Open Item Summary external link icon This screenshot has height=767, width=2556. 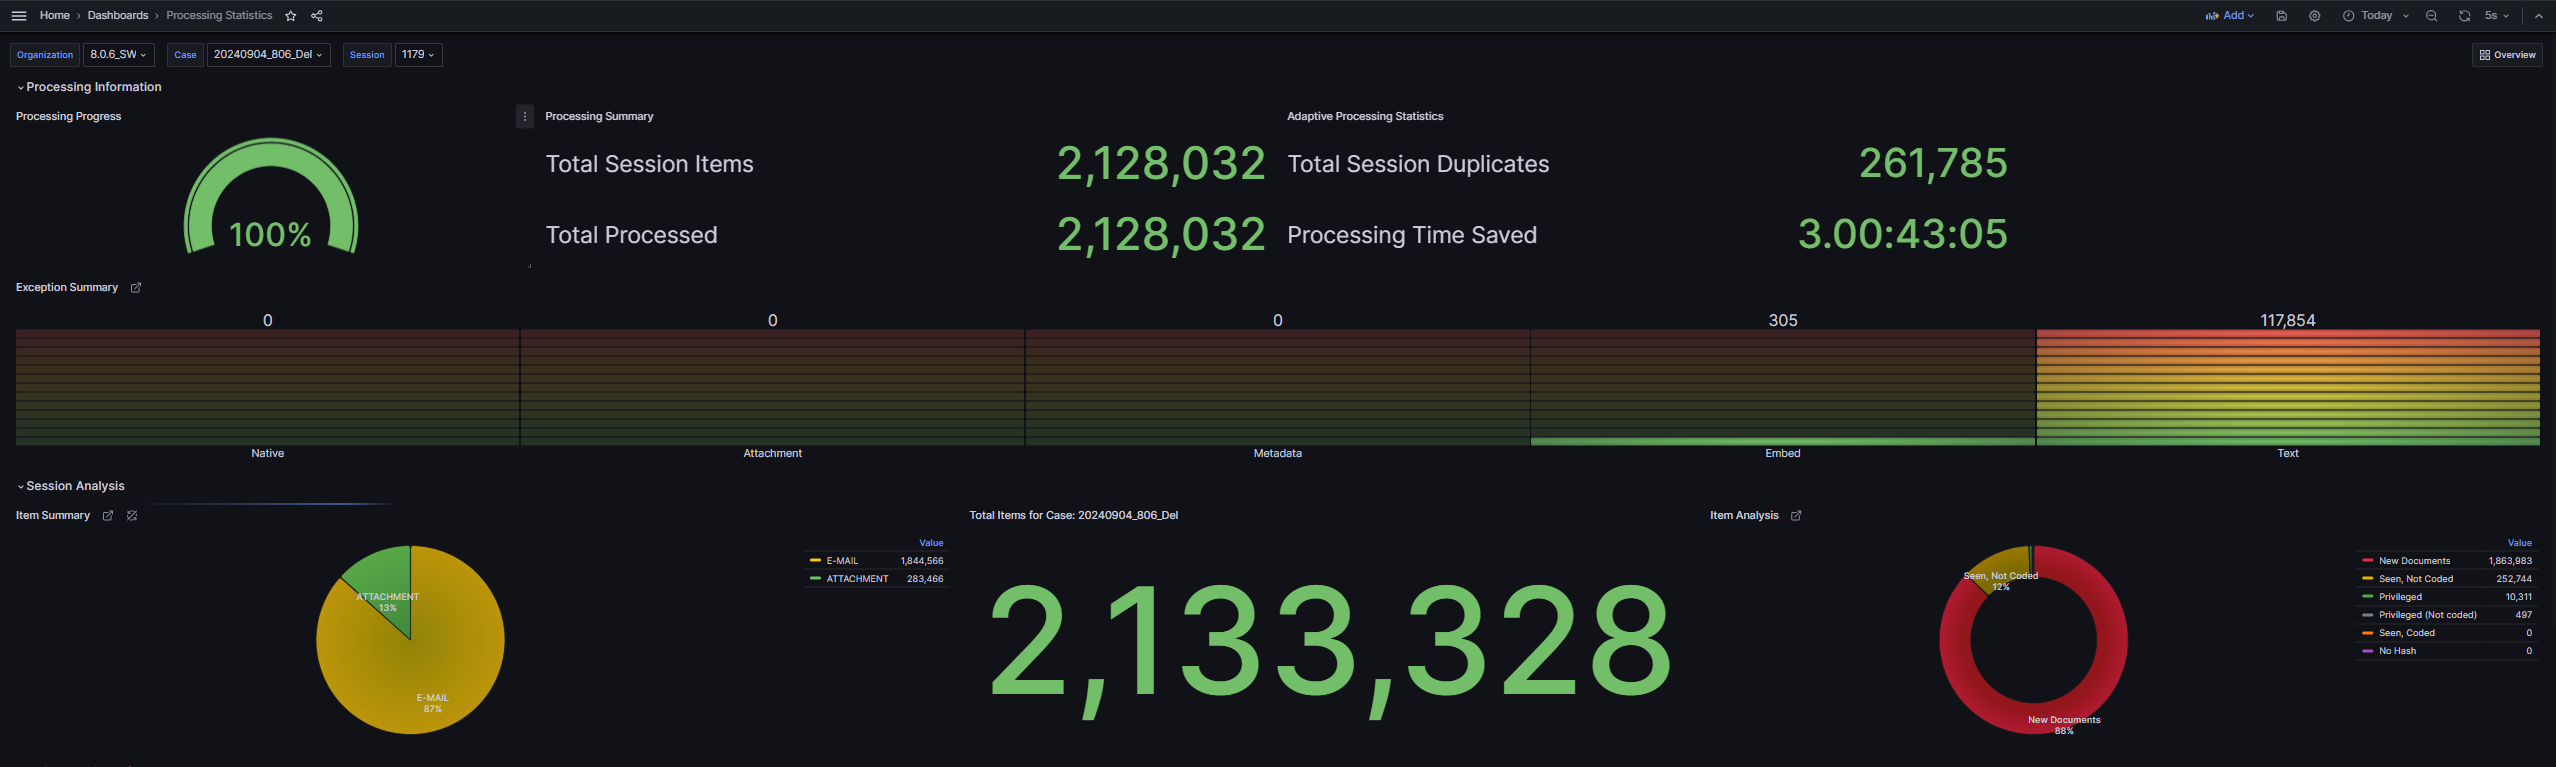point(108,516)
